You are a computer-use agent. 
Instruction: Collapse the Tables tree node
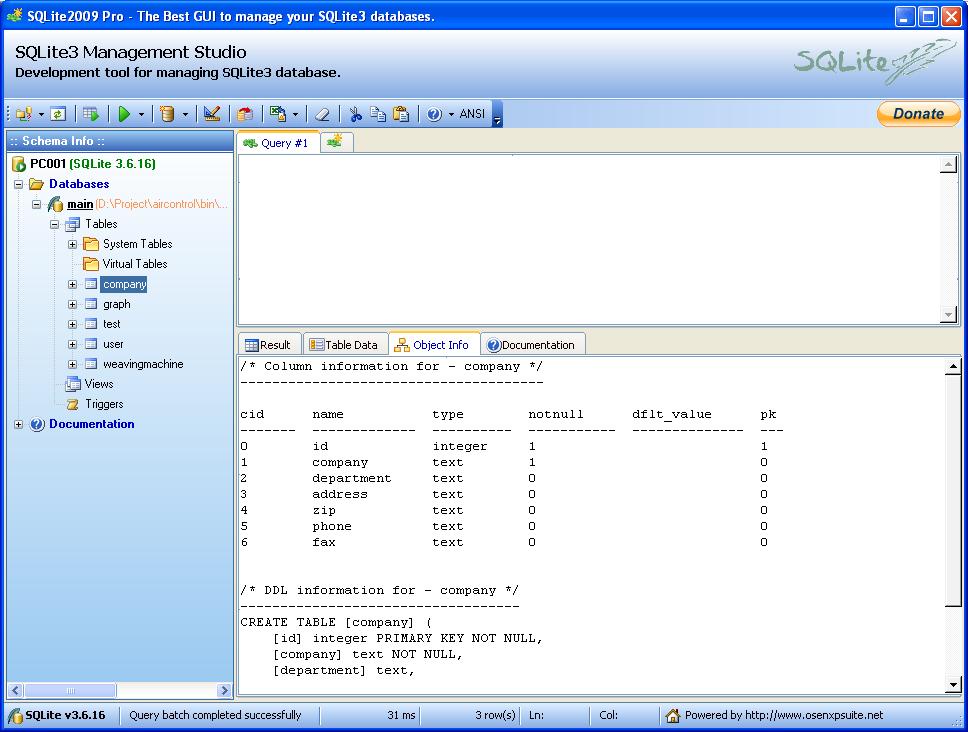point(54,224)
